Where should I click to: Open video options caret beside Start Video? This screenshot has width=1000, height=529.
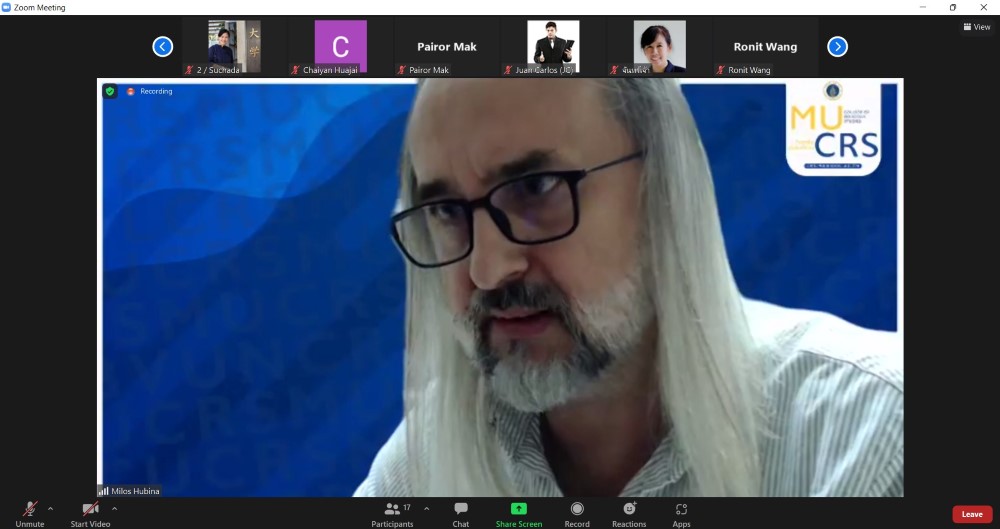tap(114, 508)
